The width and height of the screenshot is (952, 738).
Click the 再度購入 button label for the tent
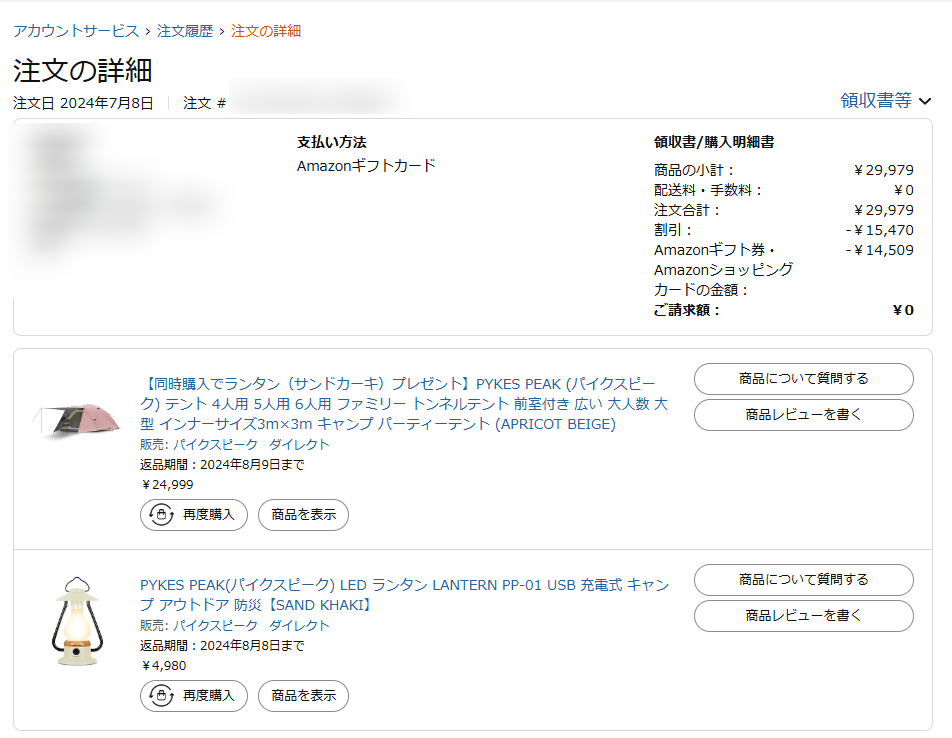(x=208, y=515)
